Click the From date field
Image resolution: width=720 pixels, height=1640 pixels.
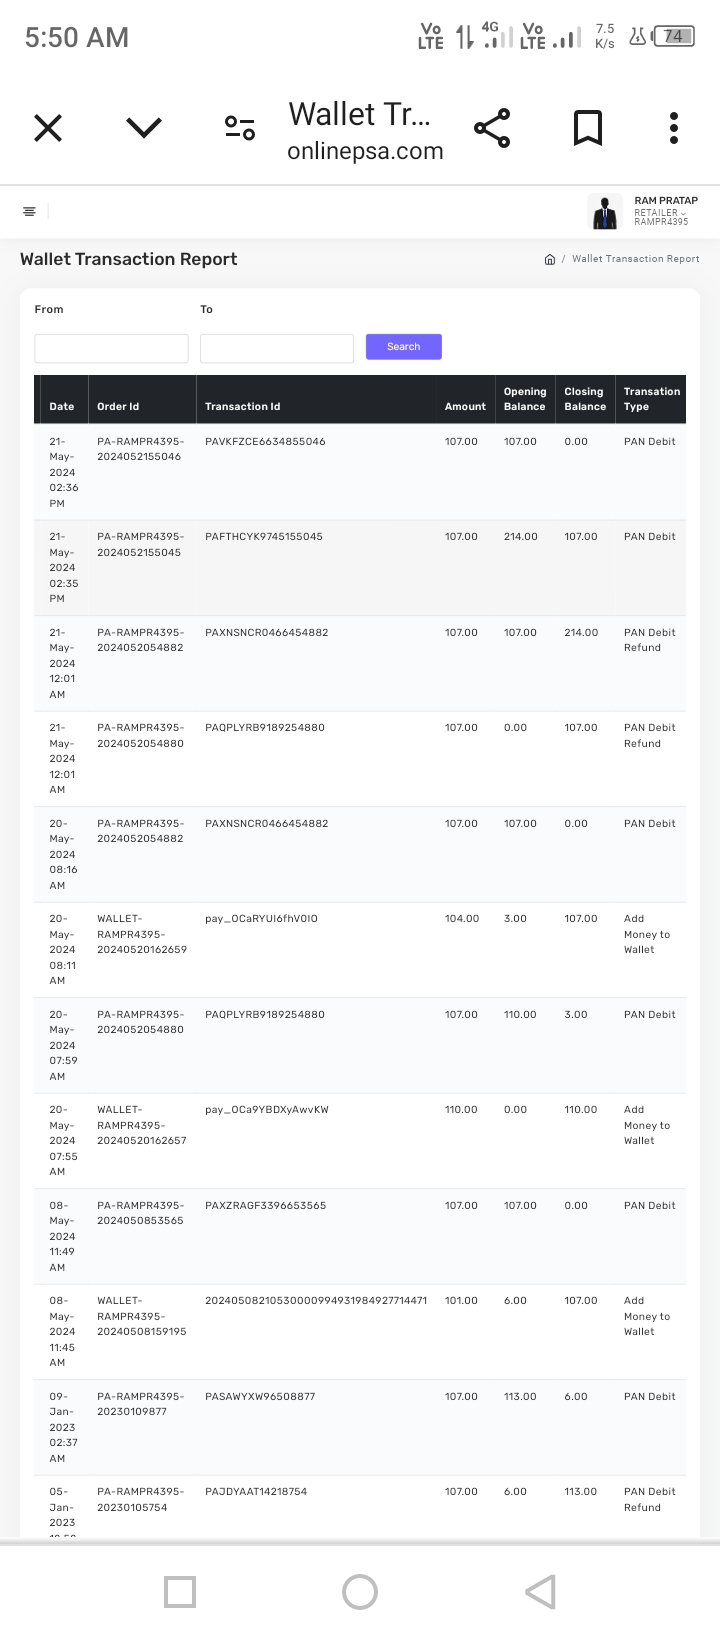(x=111, y=348)
